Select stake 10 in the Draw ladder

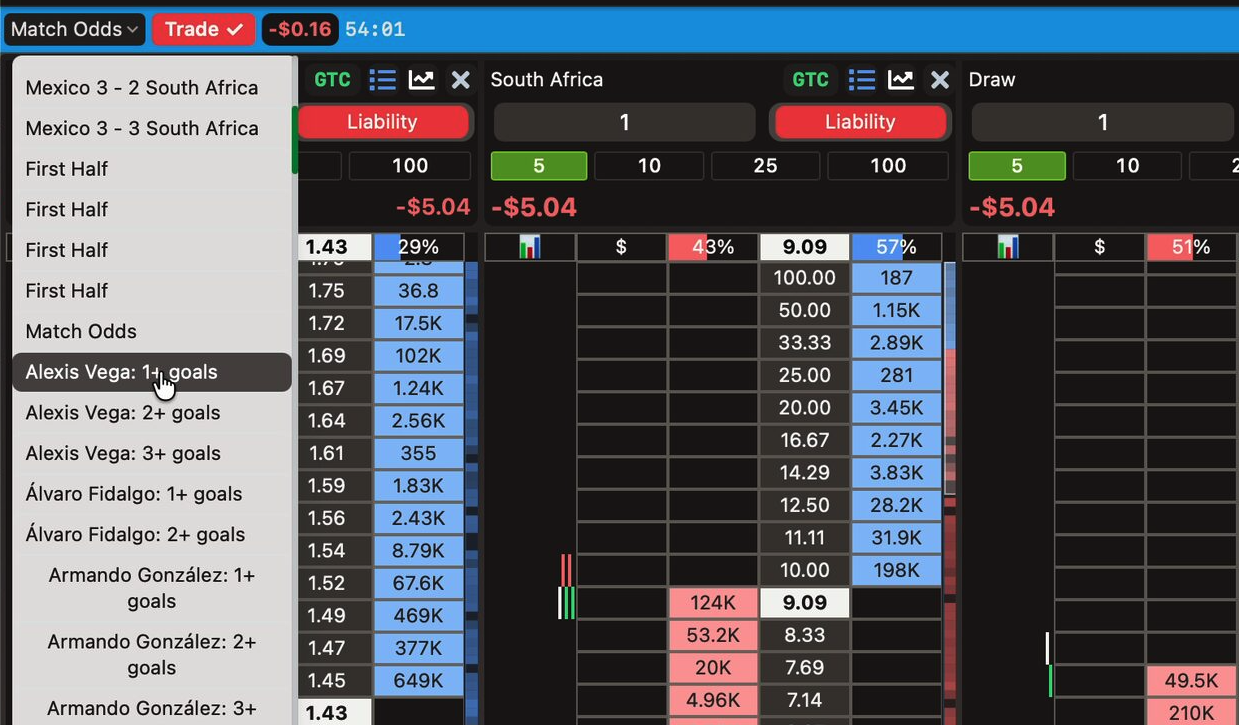coord(1128,166)
